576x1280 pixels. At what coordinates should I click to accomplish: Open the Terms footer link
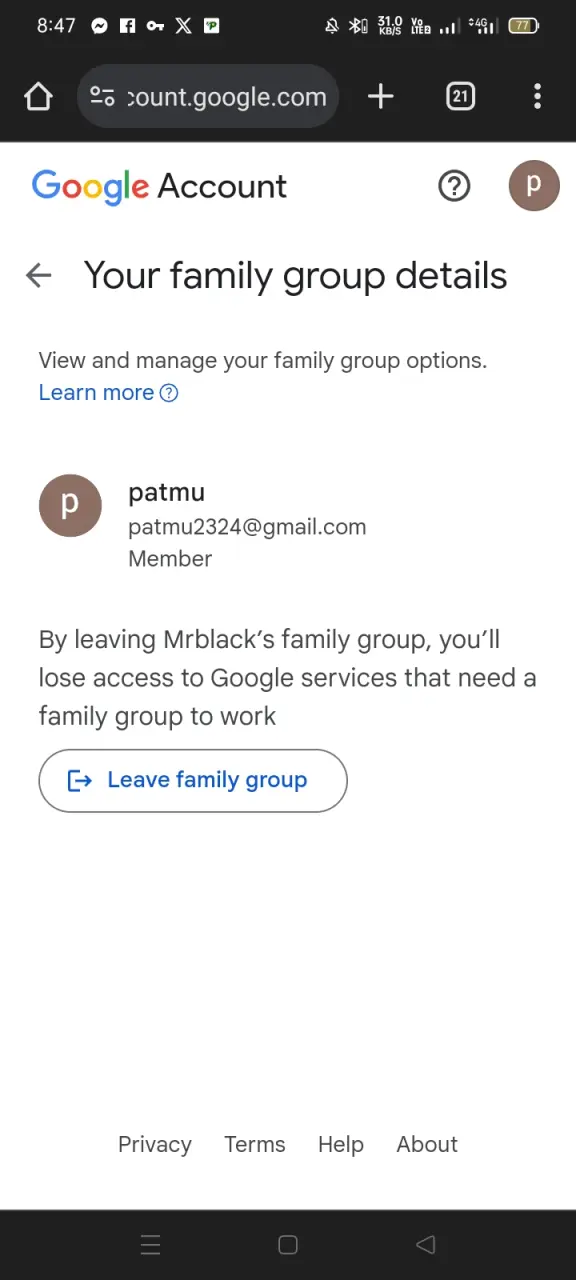pyautogui.click(x=255, y=1145)
